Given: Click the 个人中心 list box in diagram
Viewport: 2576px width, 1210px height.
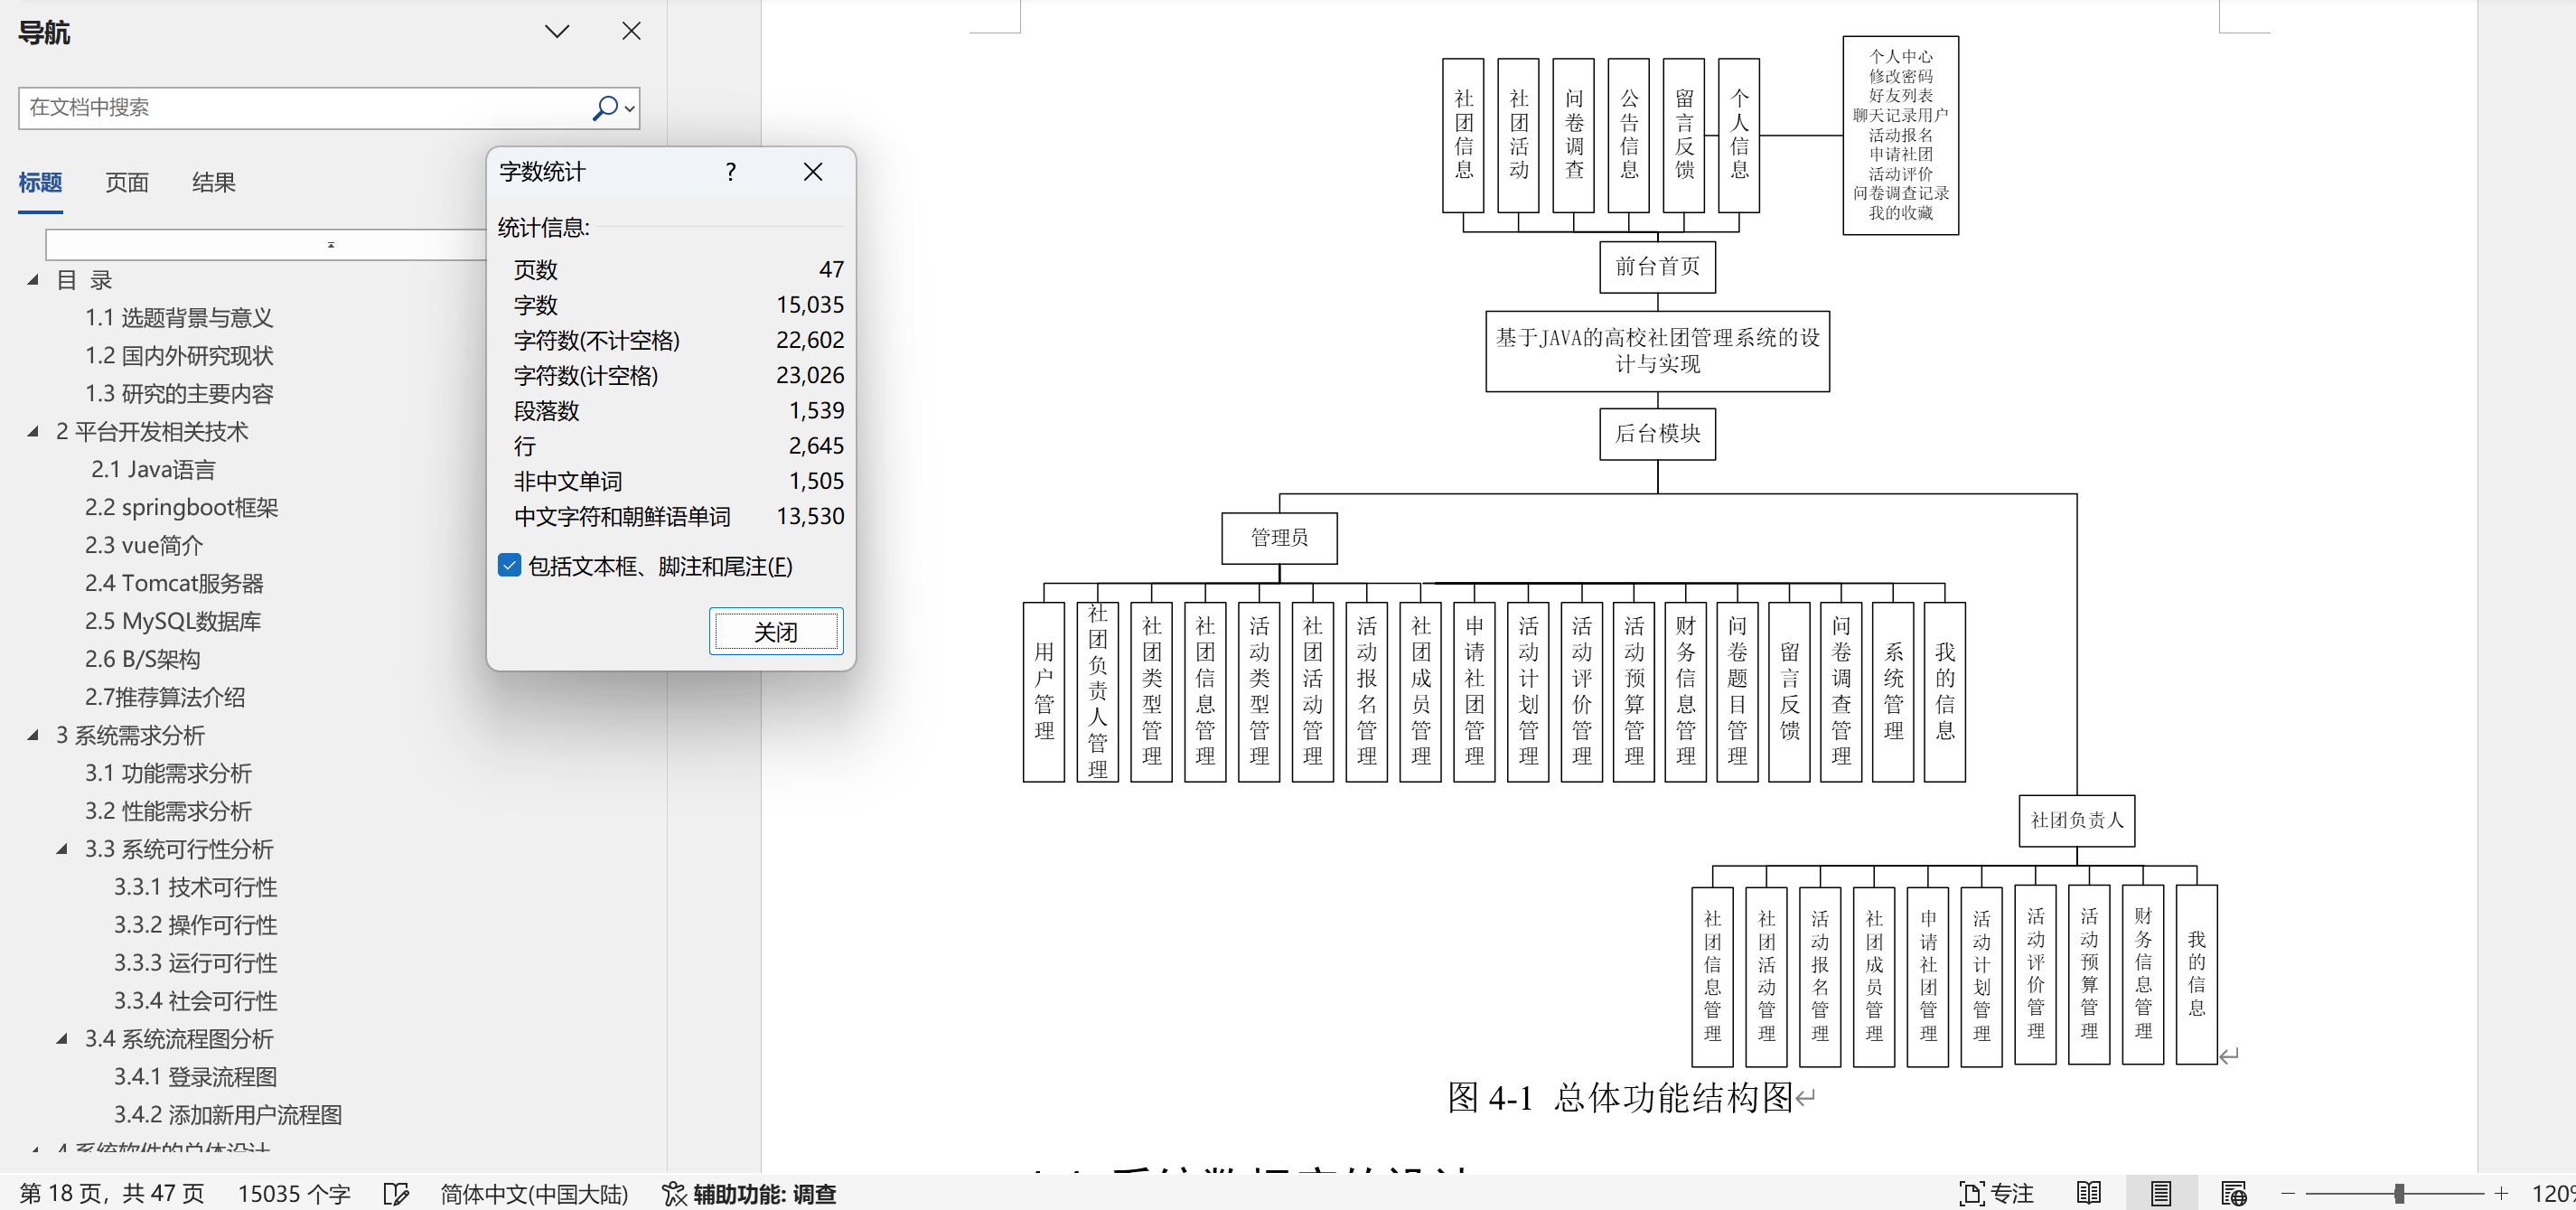Looking at the screenshot, I should pos(1901,136).
